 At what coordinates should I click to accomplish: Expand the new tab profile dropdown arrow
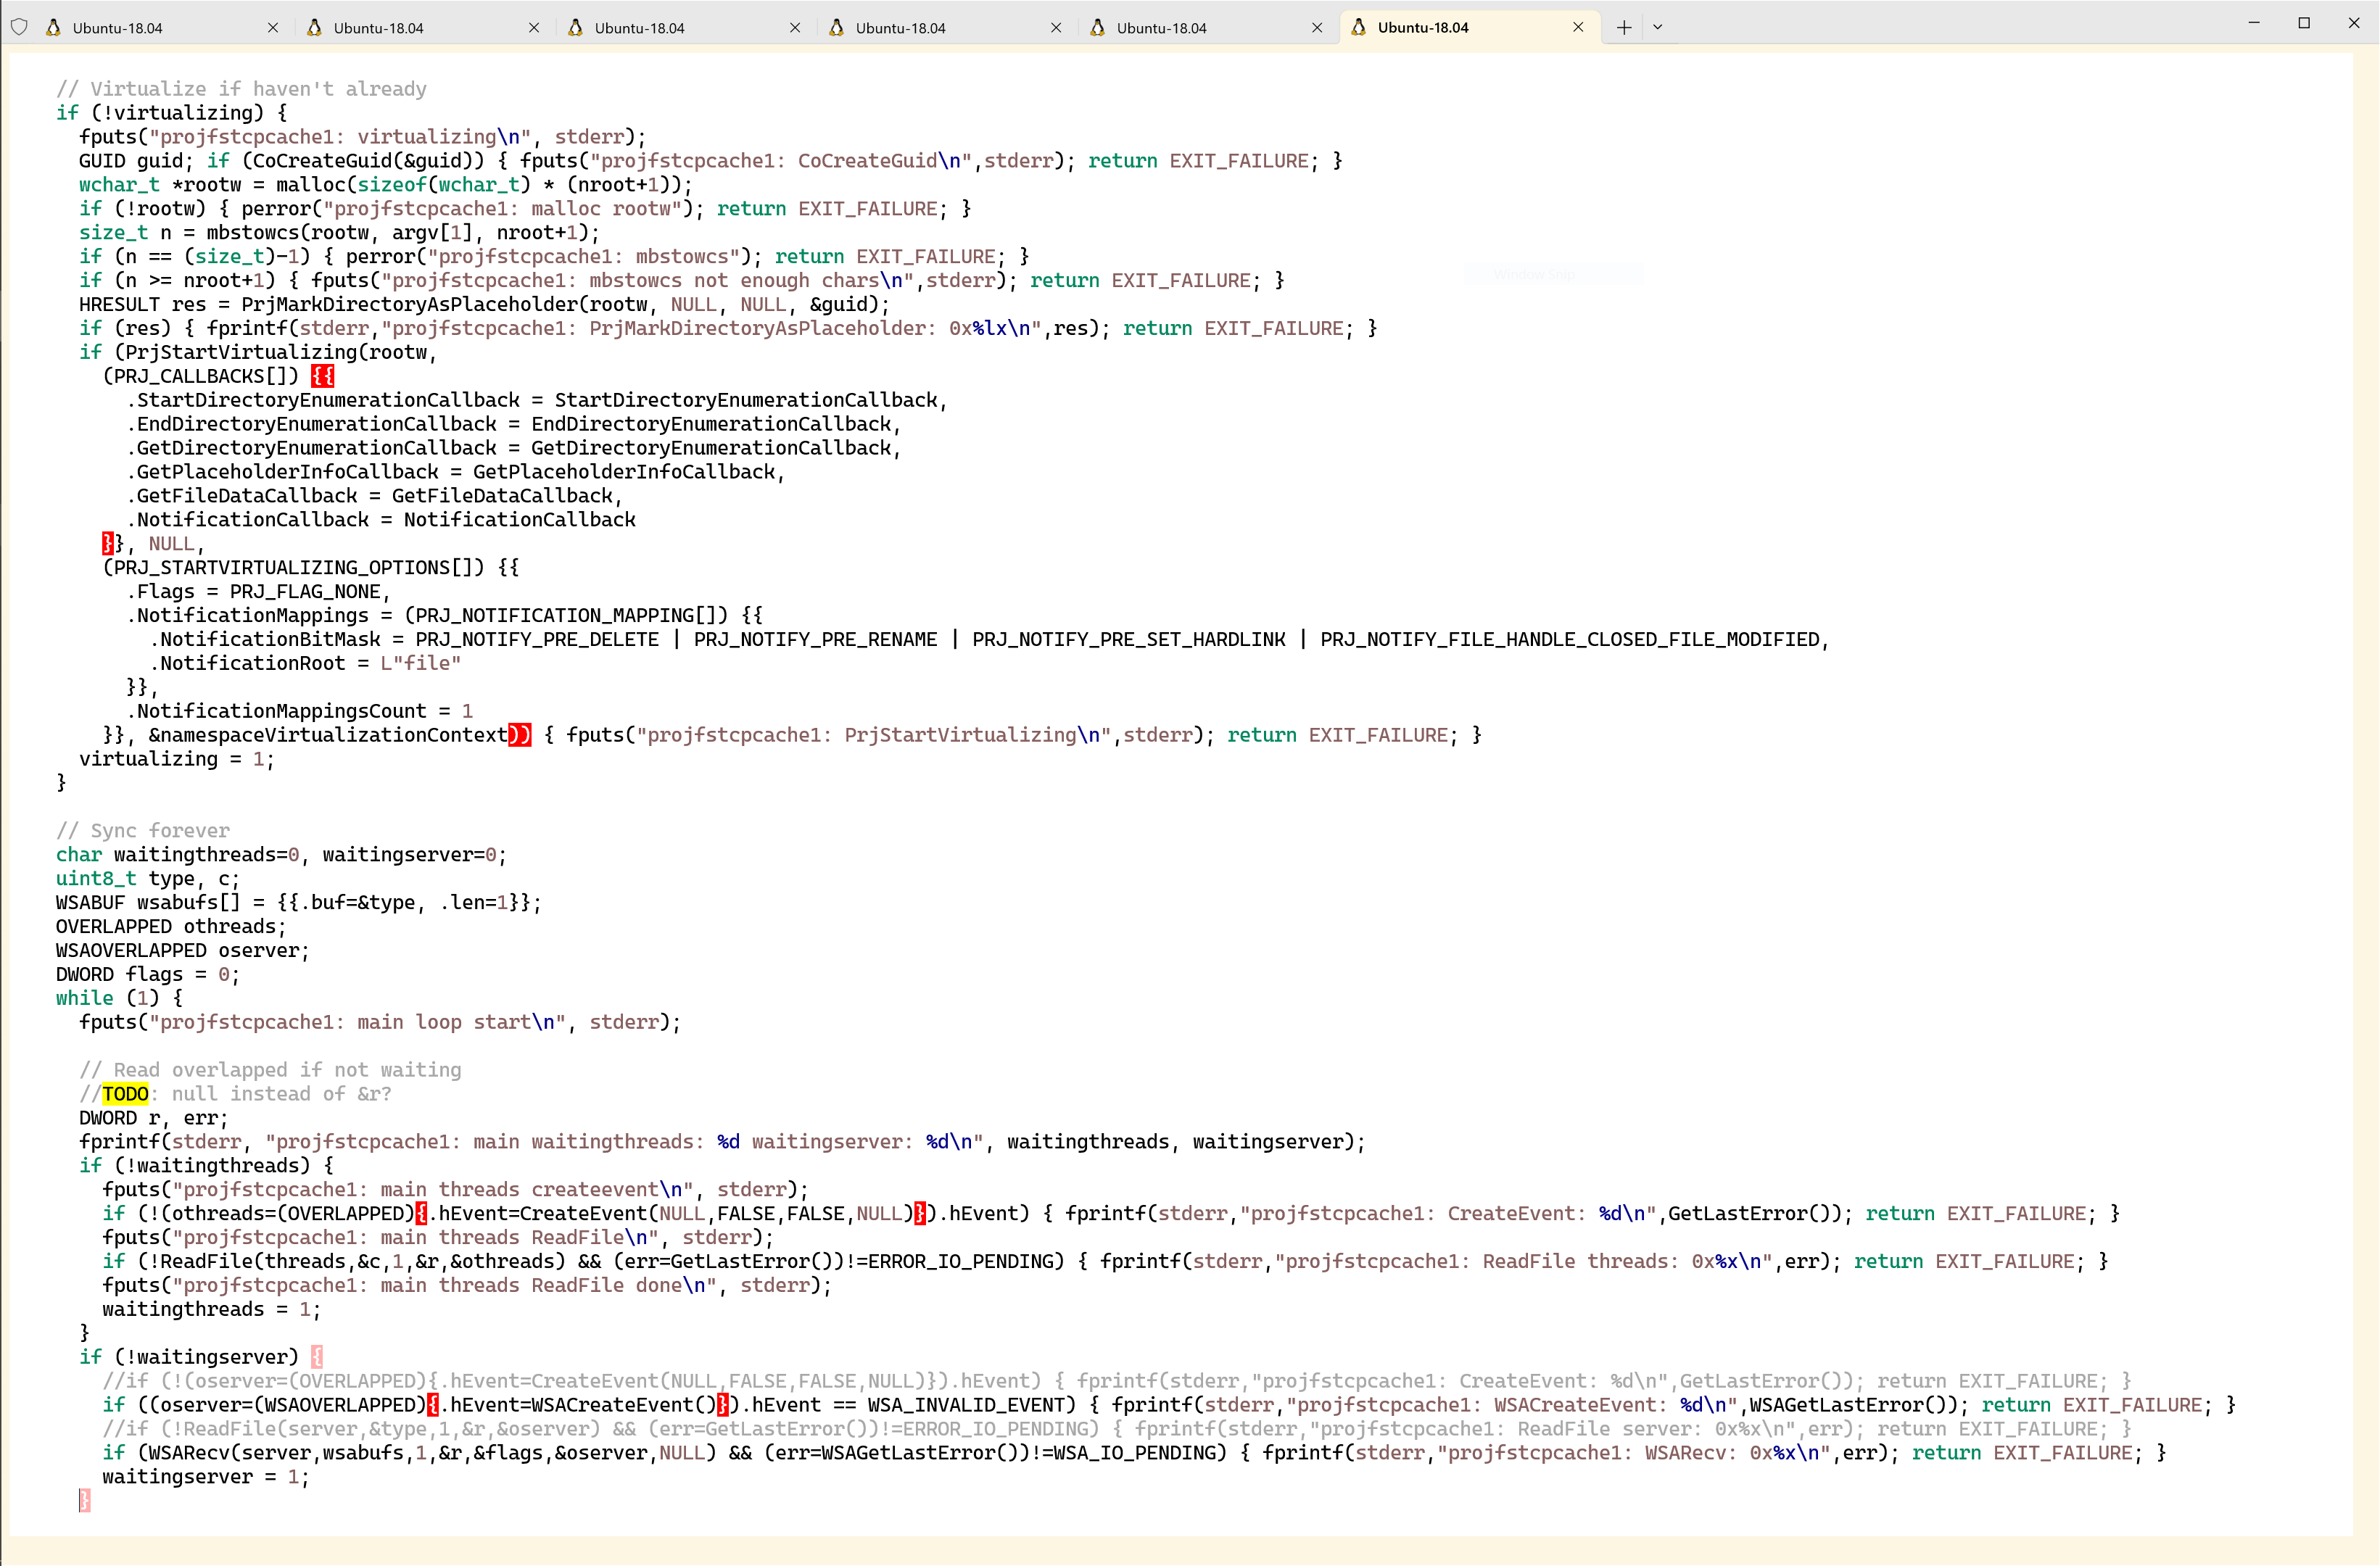[1657, 27]
